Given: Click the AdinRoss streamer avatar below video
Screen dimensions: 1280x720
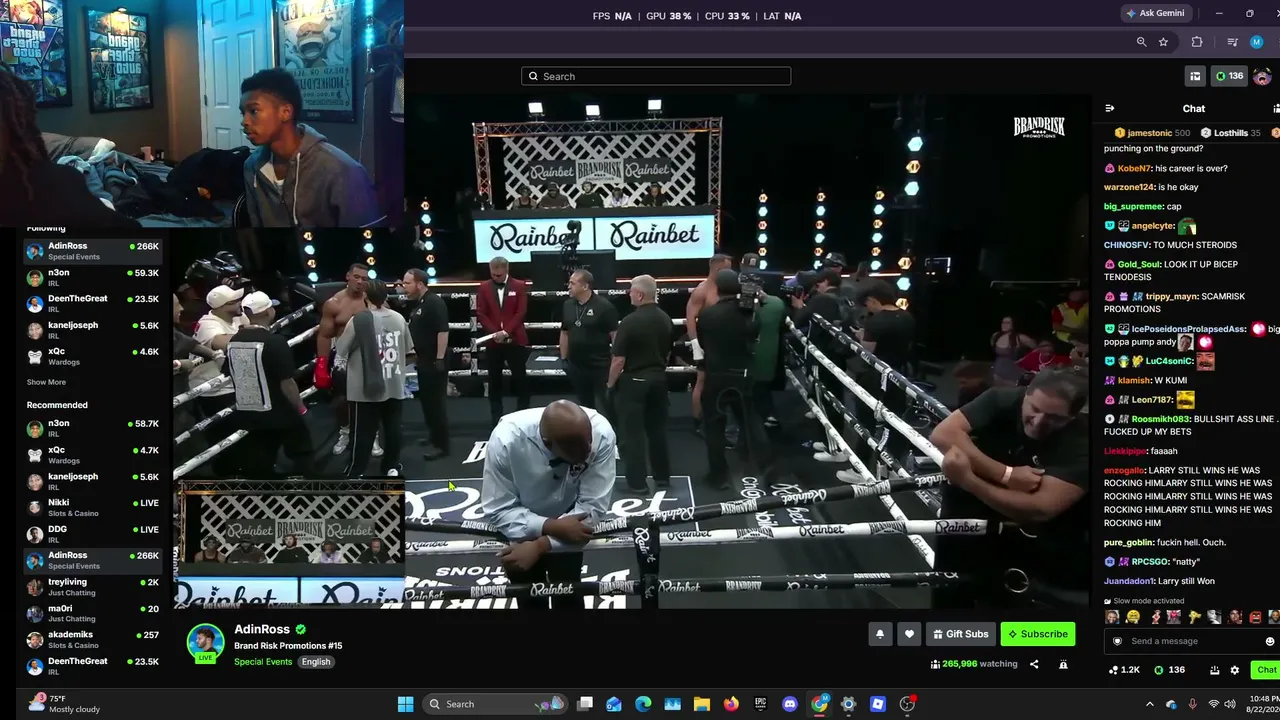Looking at the screenshot, I should pyautogui.click(x=205, y=643).
